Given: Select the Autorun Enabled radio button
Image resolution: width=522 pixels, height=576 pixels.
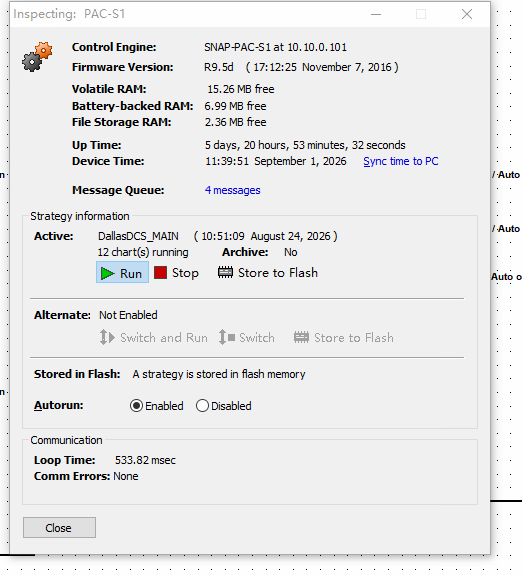Looking at the screenshot, I should (x=136, y=406).
